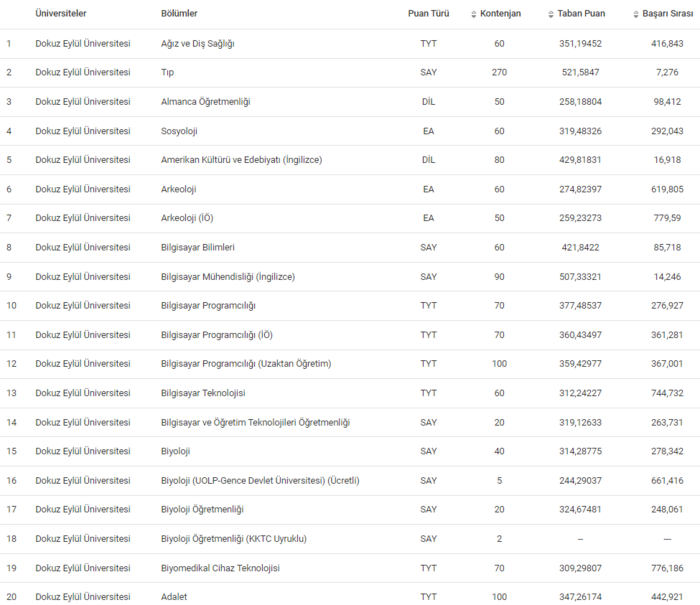Open Bilgisayar ve Öğretim Teknolojileri Öğretmenliği

pos(255,422)
